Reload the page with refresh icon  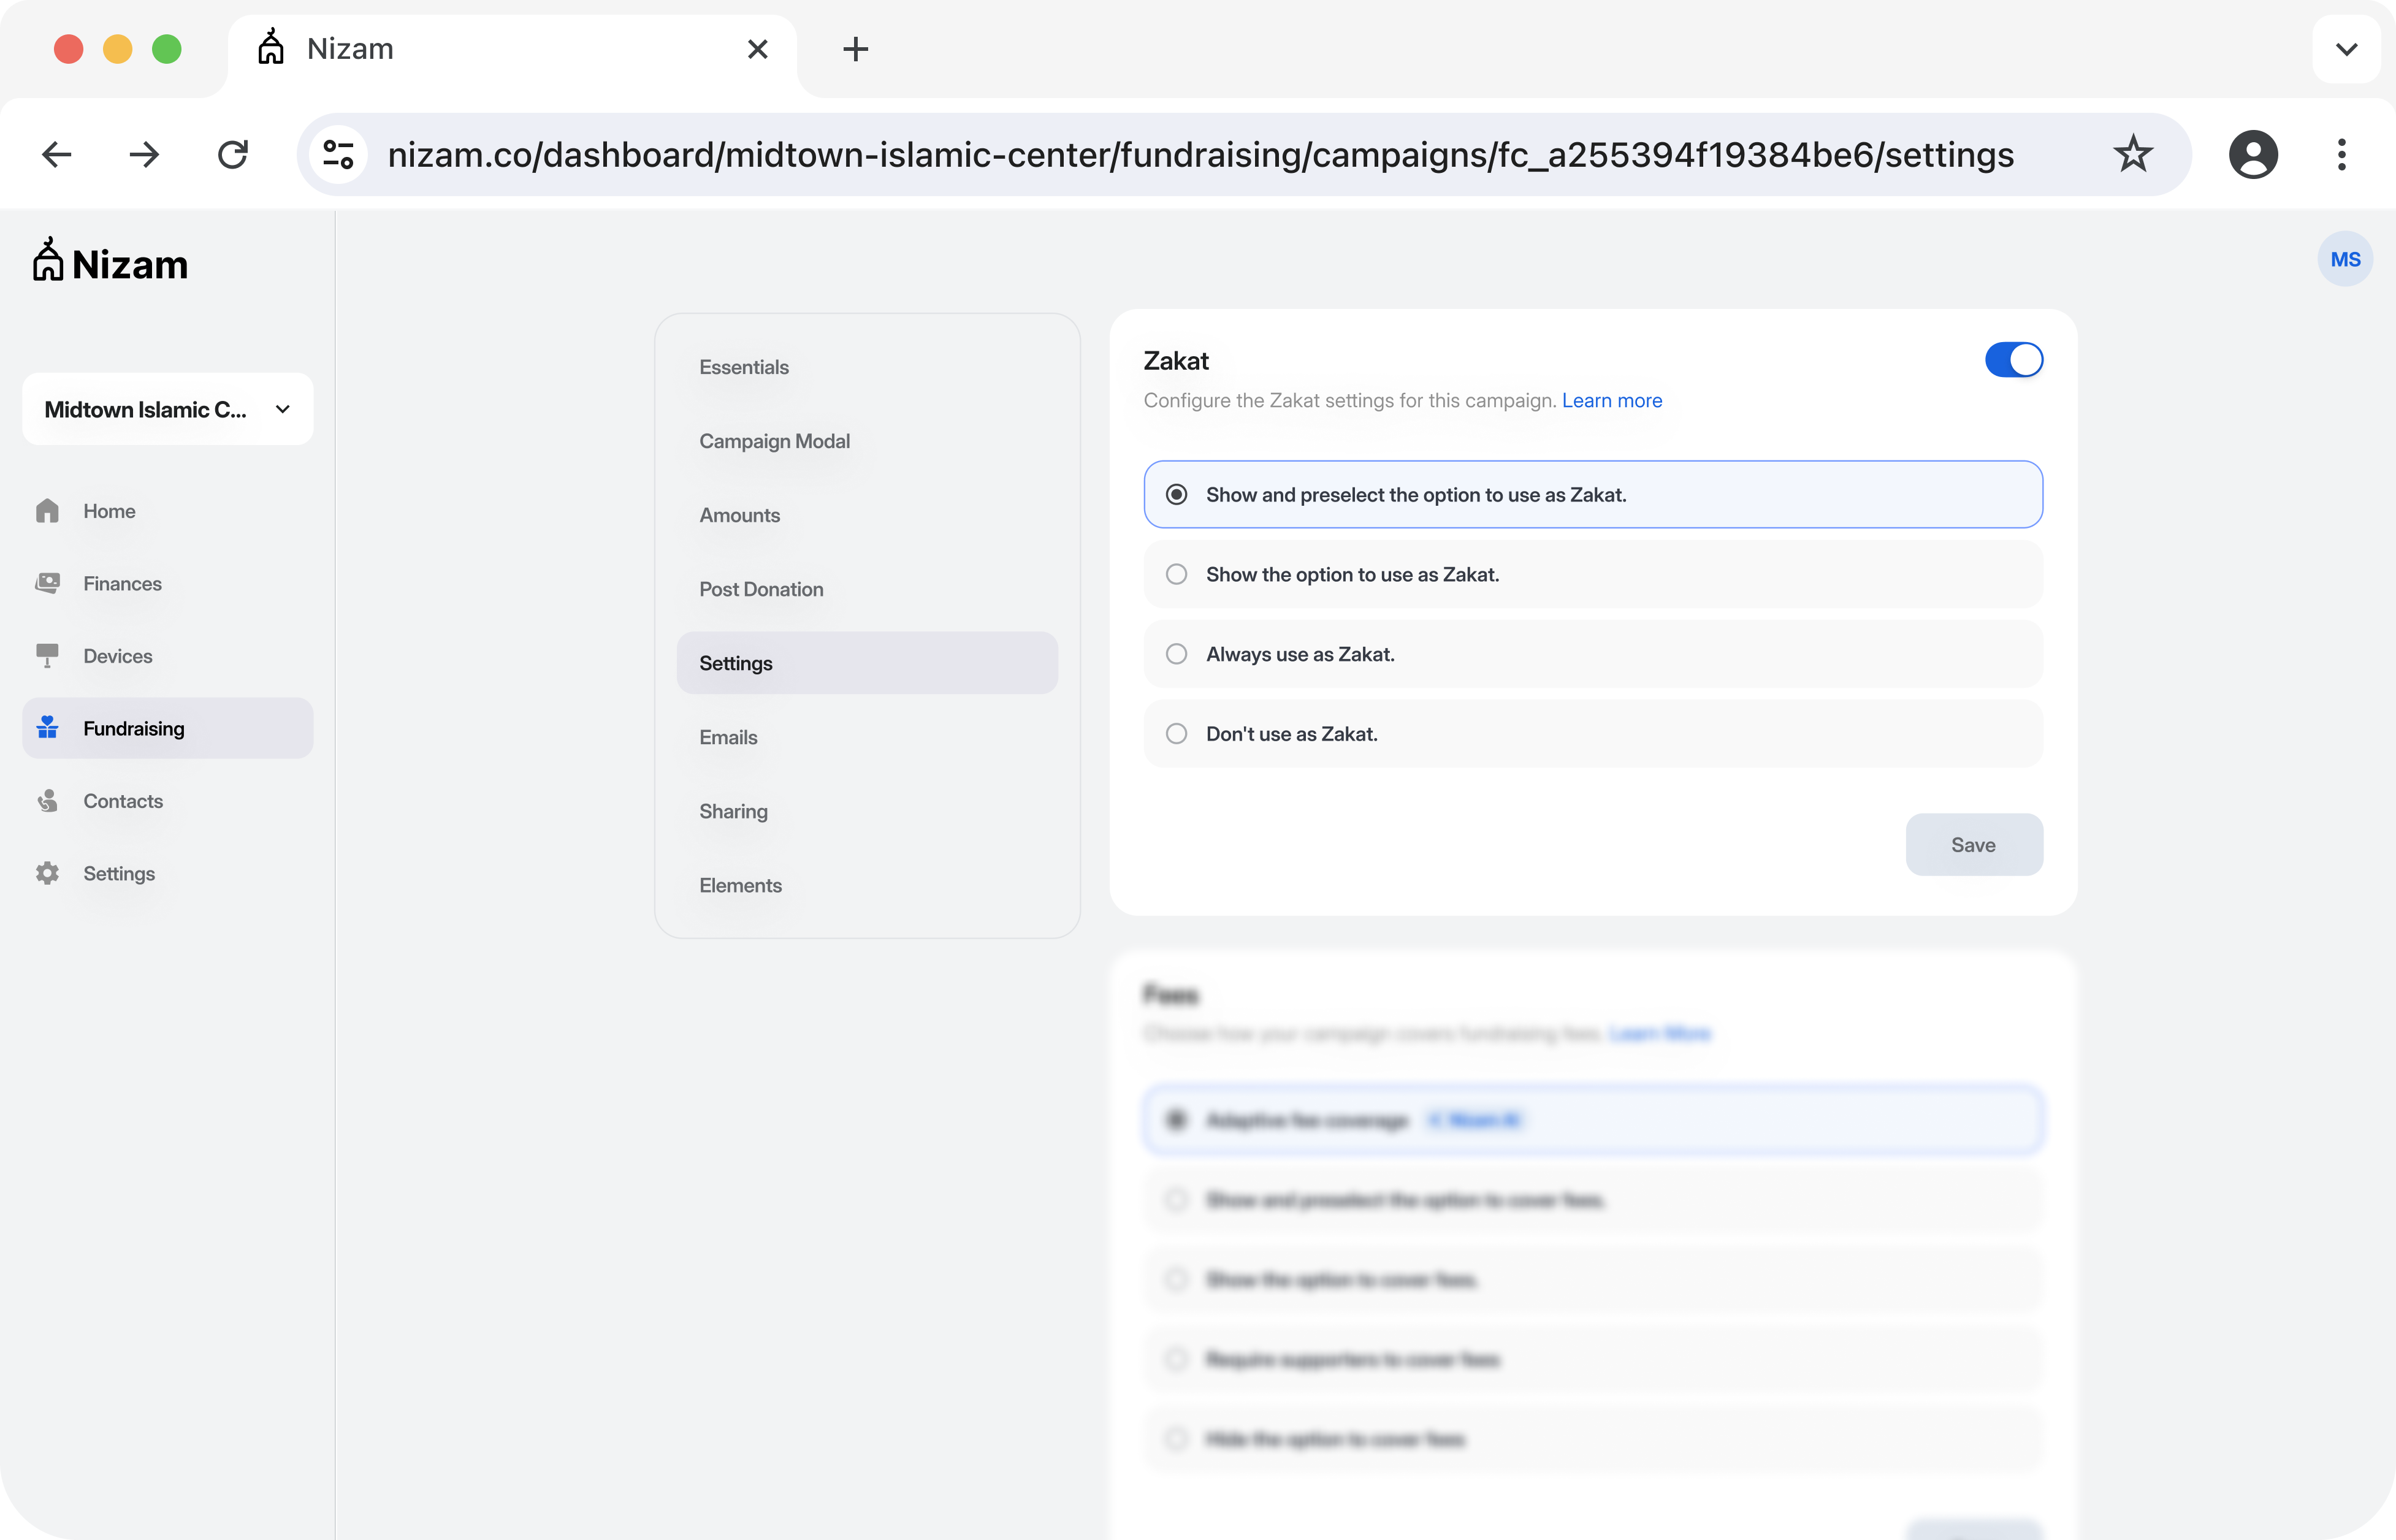pos(233,154)
